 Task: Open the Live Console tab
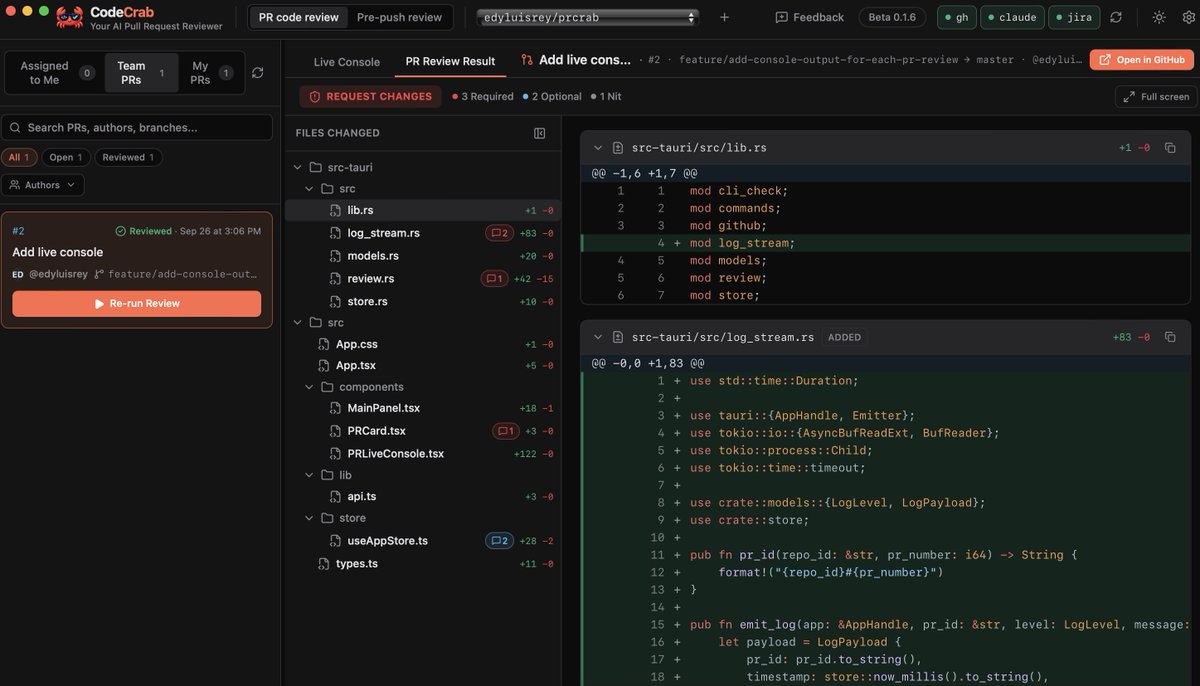pyautogui.click(x=346, y=61)
